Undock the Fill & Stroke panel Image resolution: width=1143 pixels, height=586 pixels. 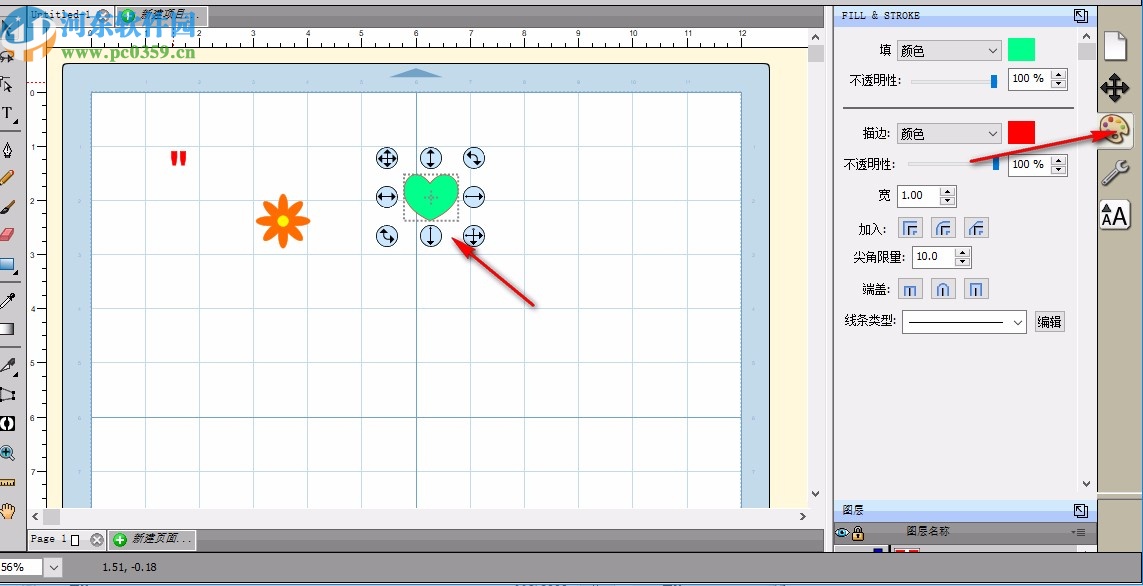(1080, 15)
